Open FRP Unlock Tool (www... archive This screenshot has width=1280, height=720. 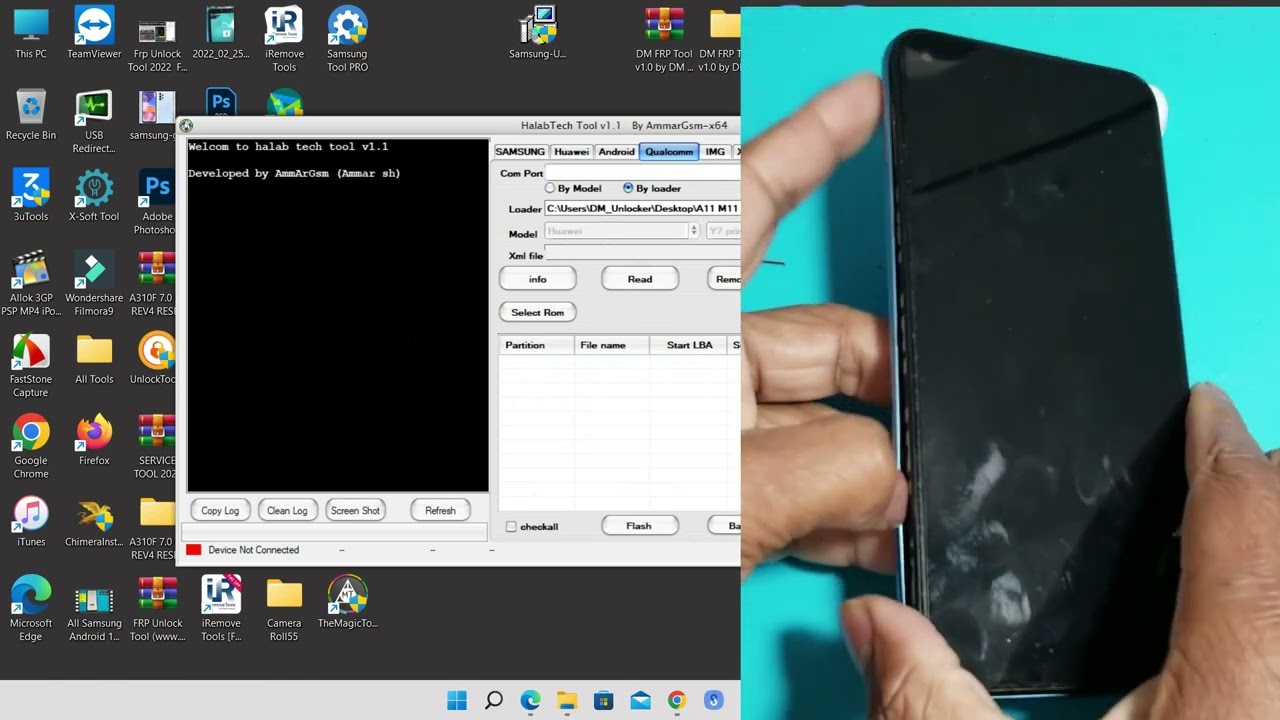click(157, 610)
